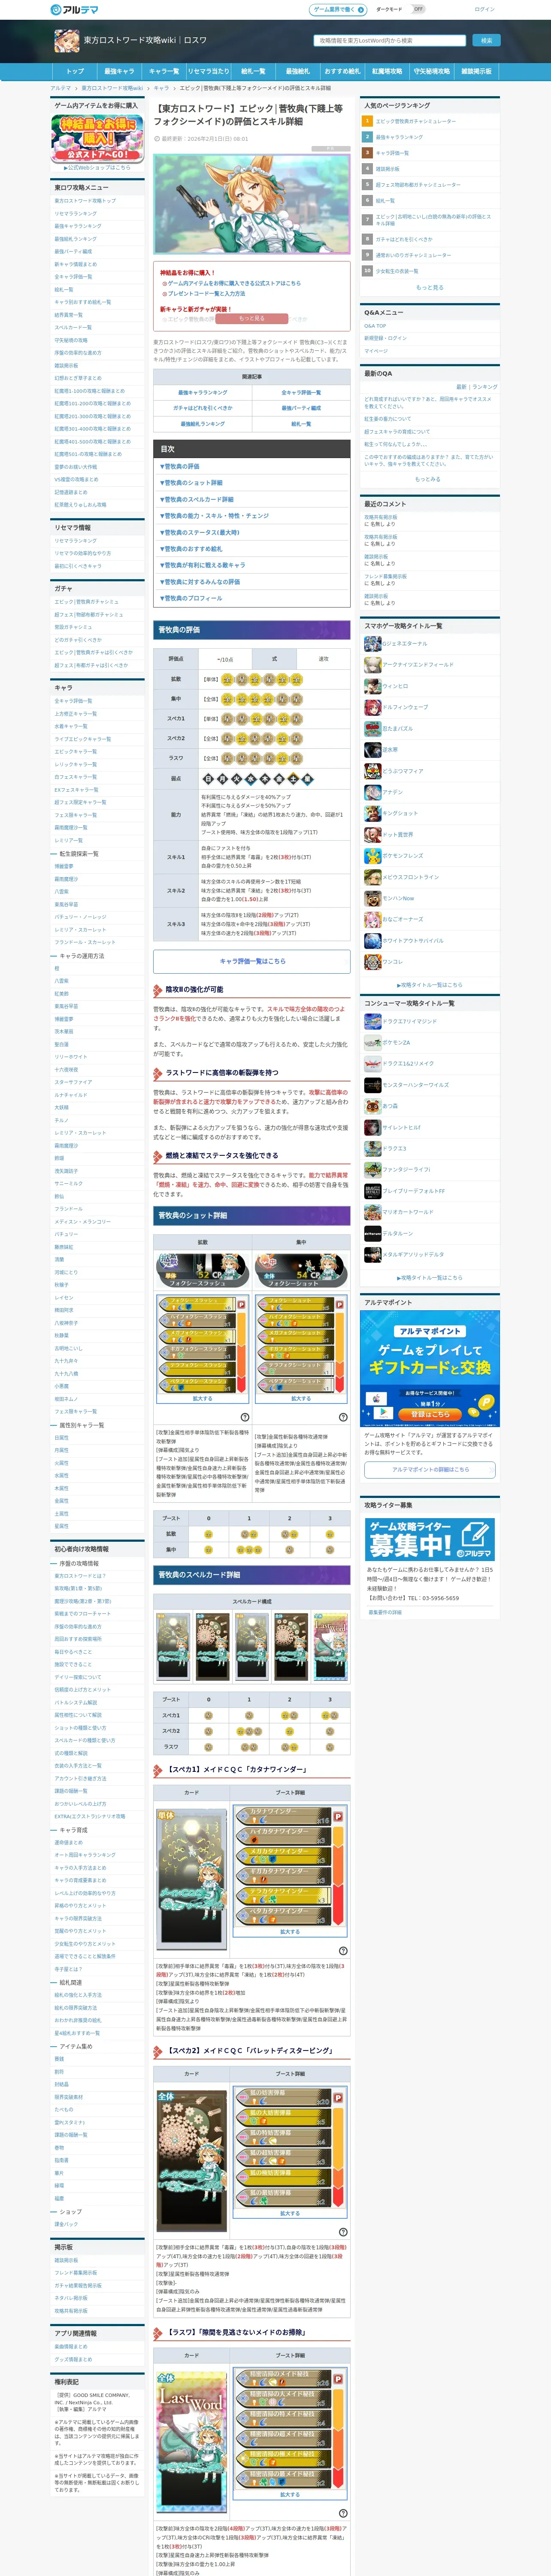Viewport: 551px width, 2576px height.
Task: Click the wiki search input field
Action: [x=390, y=41]
